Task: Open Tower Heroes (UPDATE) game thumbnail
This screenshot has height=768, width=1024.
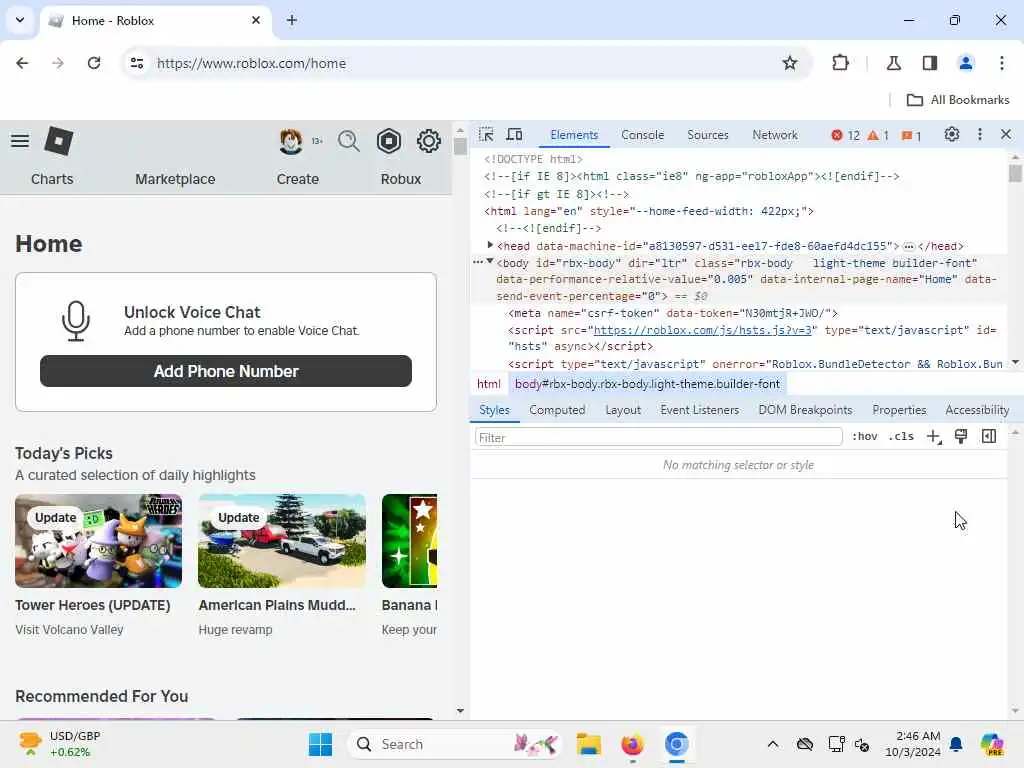Action: point(99,541)
